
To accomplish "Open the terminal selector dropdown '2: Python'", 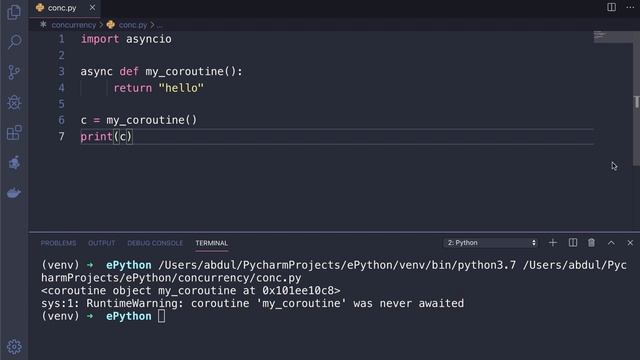I will [491, 243].
